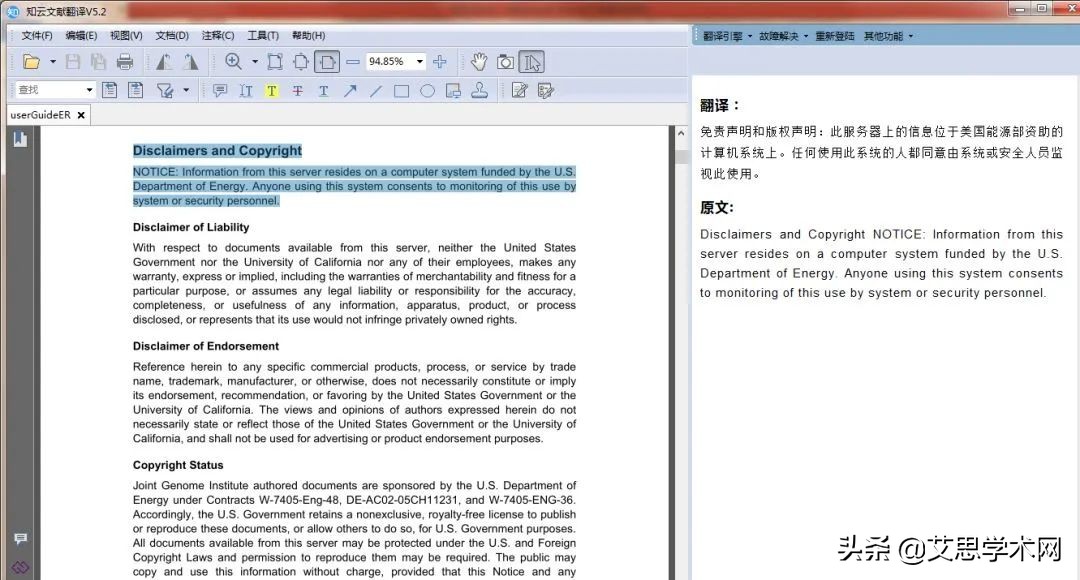The width and height of the screenshot is (1080, 580).
Task: Activate the Arrow drawing tool
Action: coord(351,90)
